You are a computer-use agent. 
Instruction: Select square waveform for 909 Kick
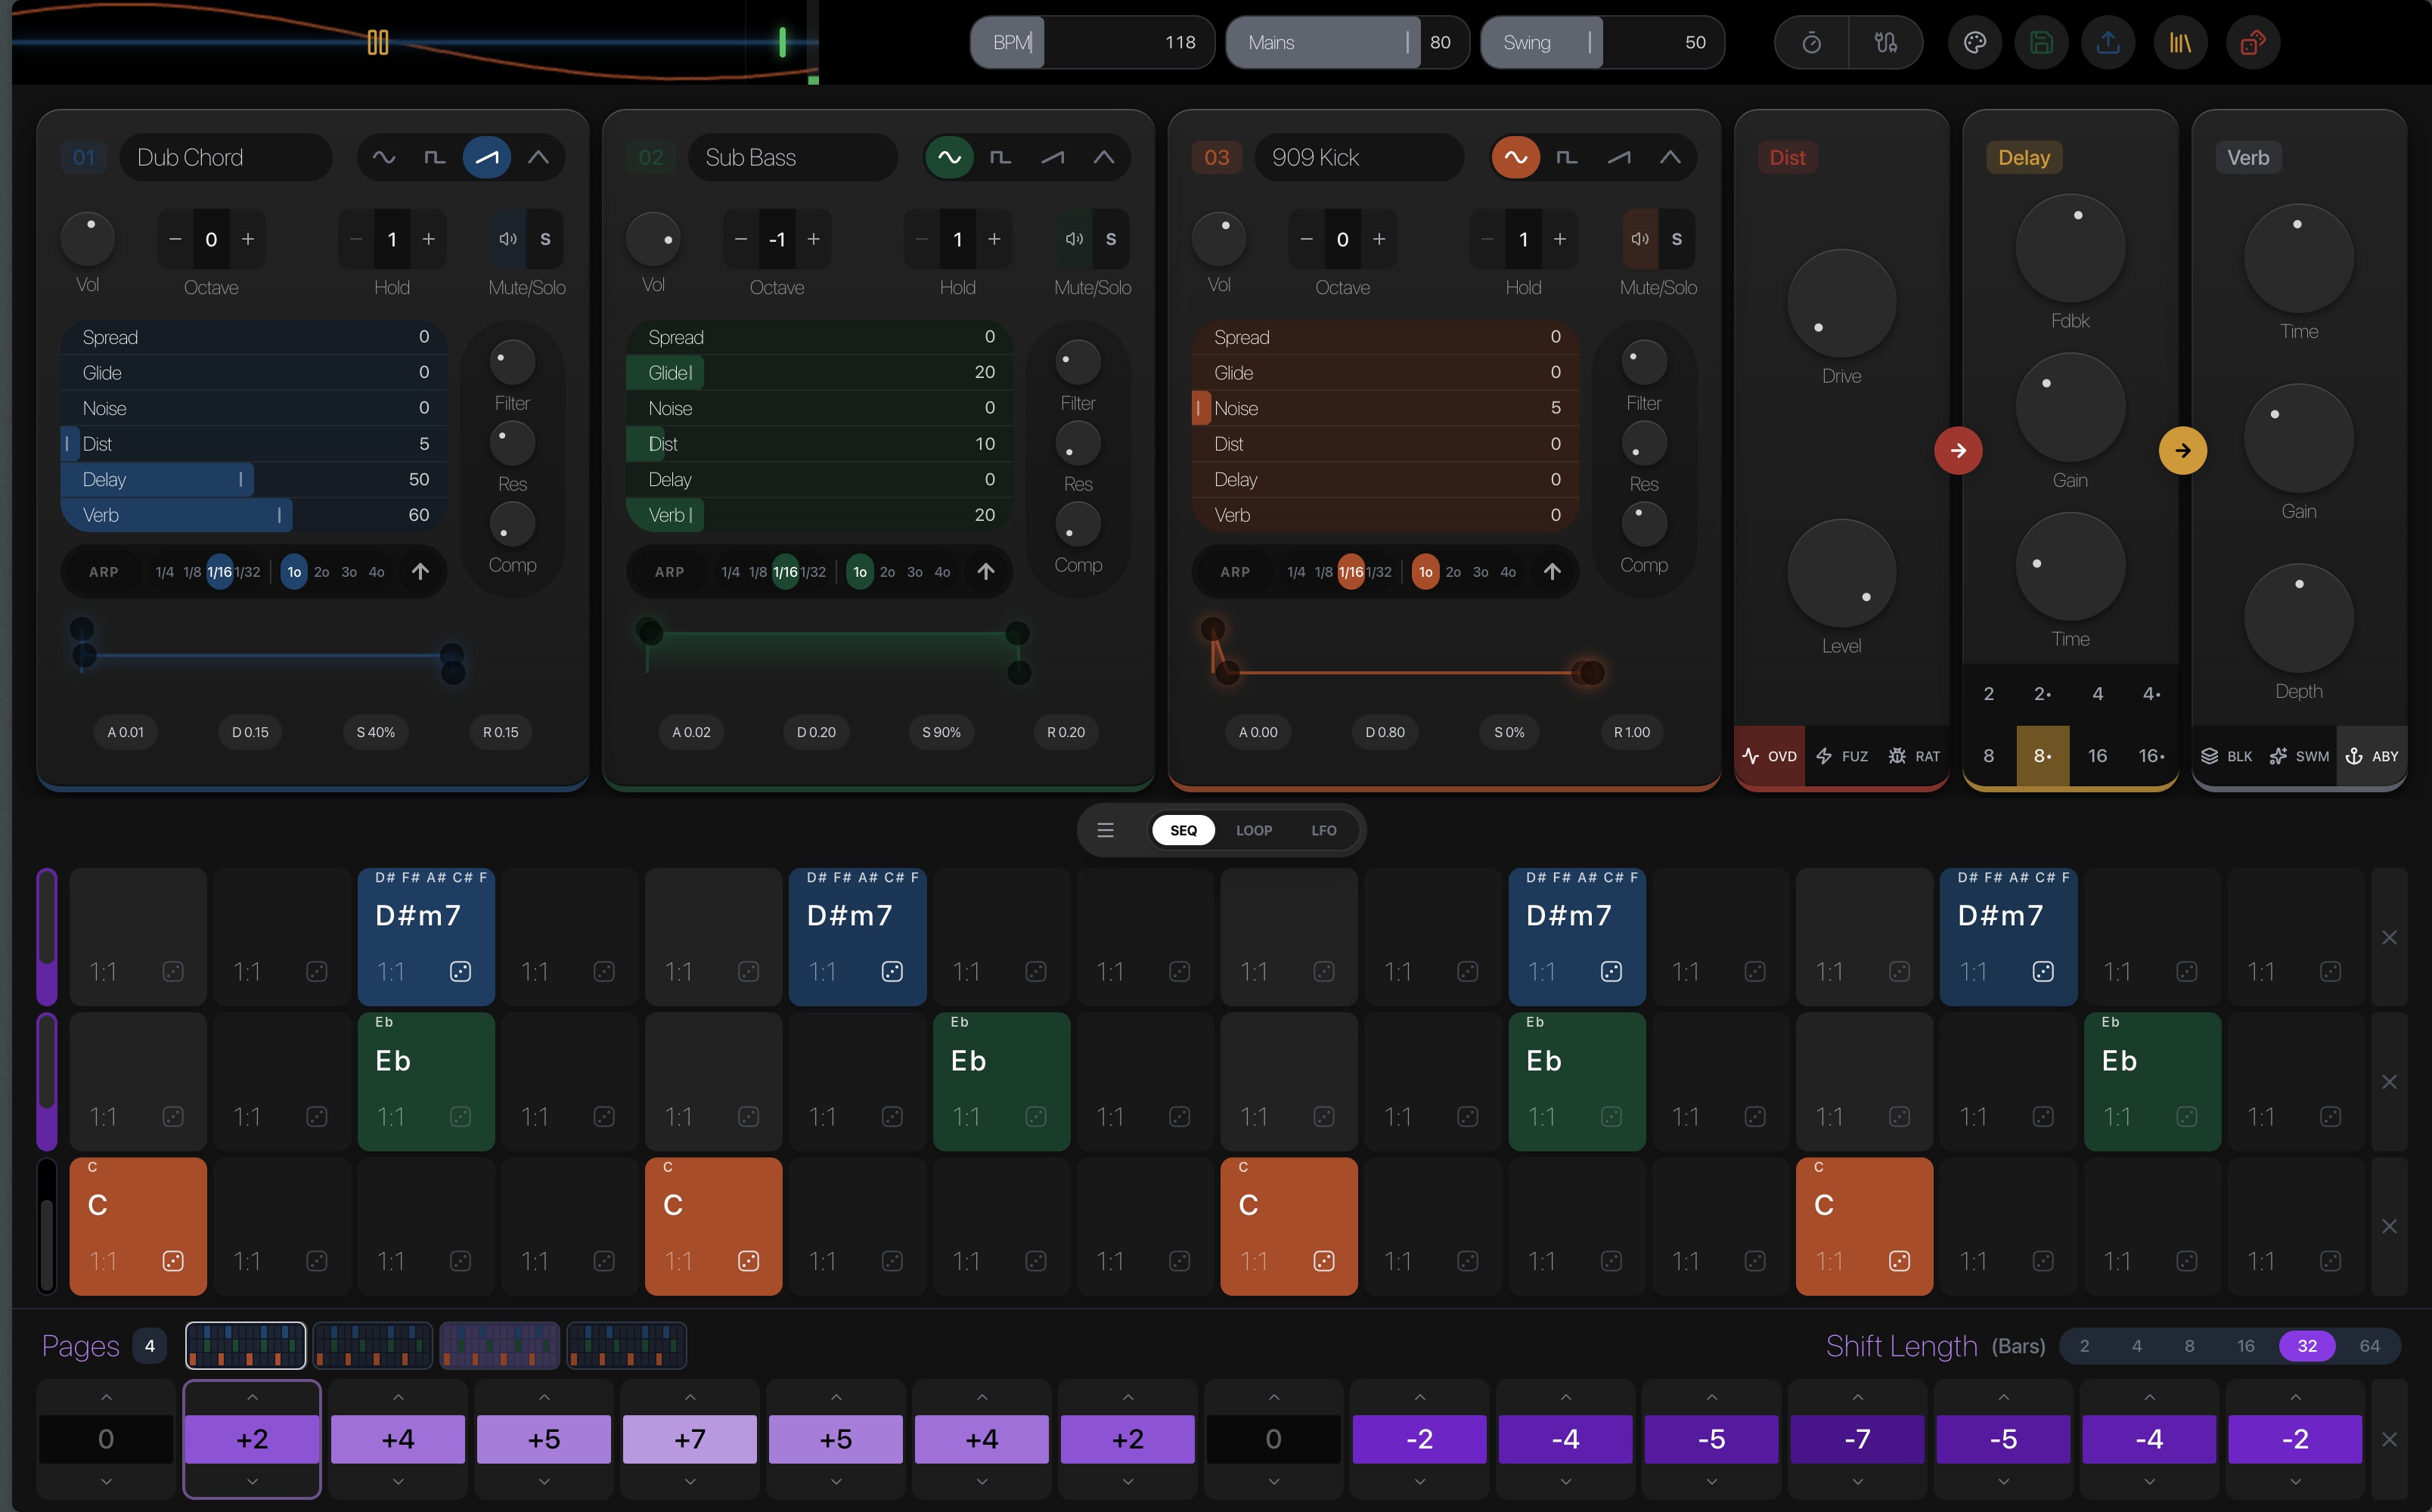click(x=1568, y=157)
